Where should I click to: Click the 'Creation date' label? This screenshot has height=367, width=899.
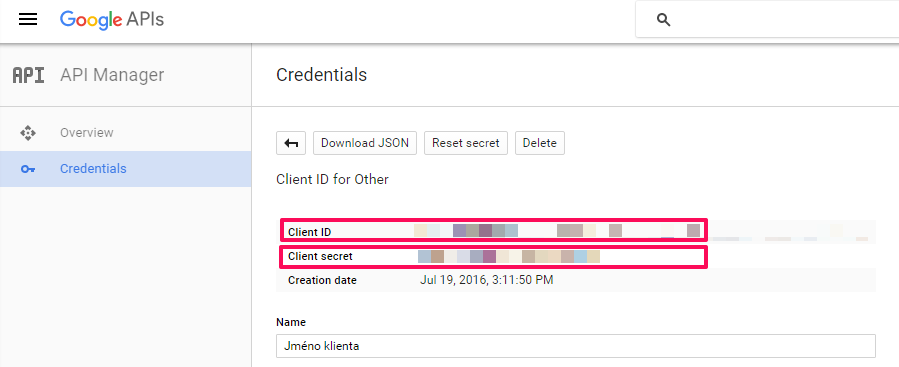click(322, 280)
